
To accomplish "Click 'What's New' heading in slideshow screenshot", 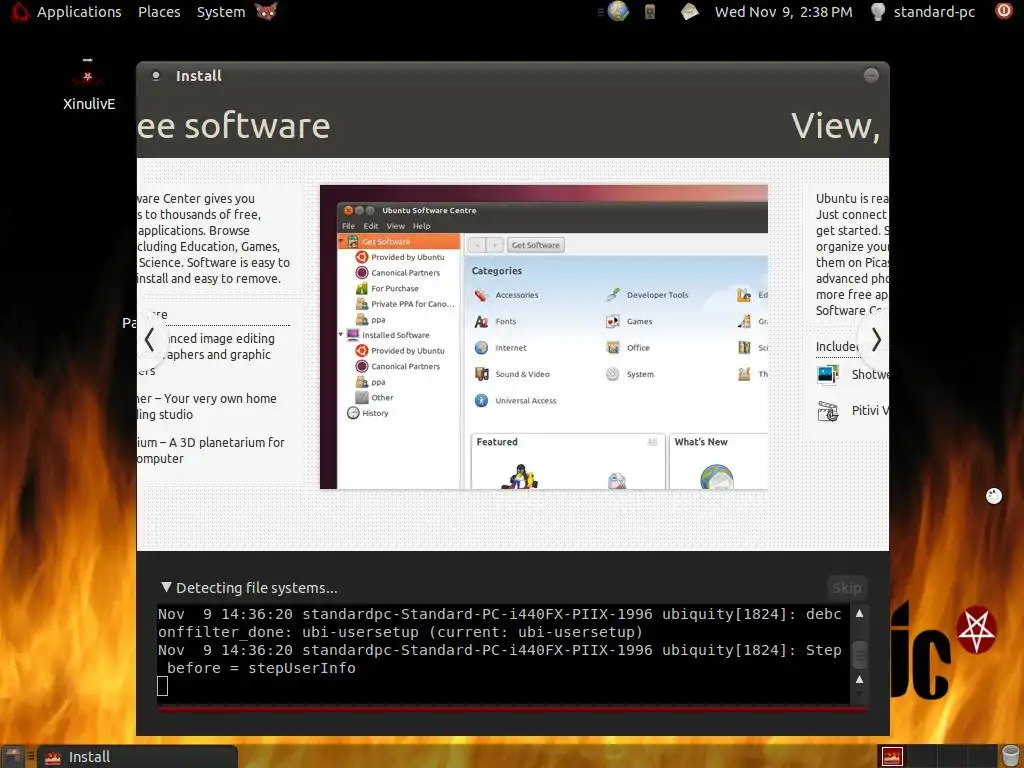I will pyautogui.click(x=701, y=442).
